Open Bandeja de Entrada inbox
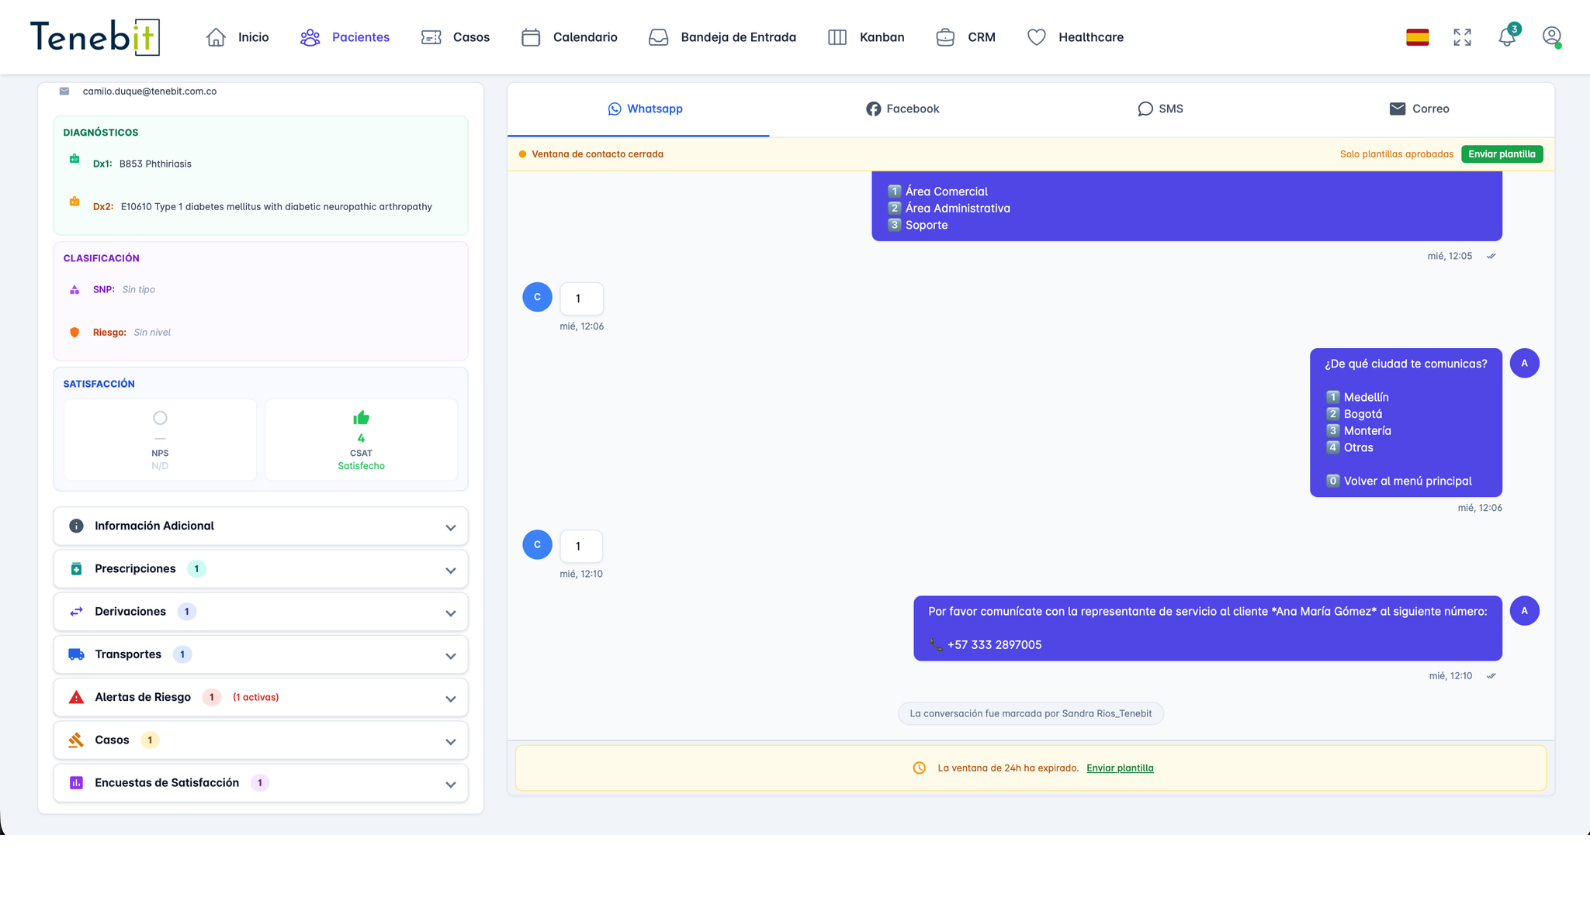 point(722,37)
